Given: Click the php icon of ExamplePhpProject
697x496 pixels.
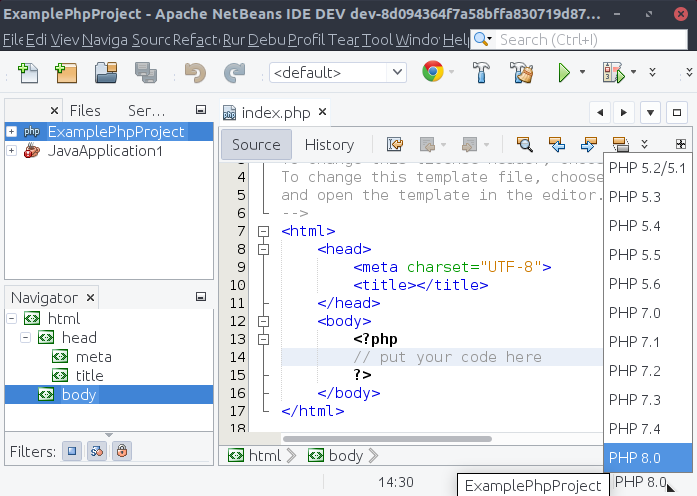Looking at the screenshot, I should point(32,132).
